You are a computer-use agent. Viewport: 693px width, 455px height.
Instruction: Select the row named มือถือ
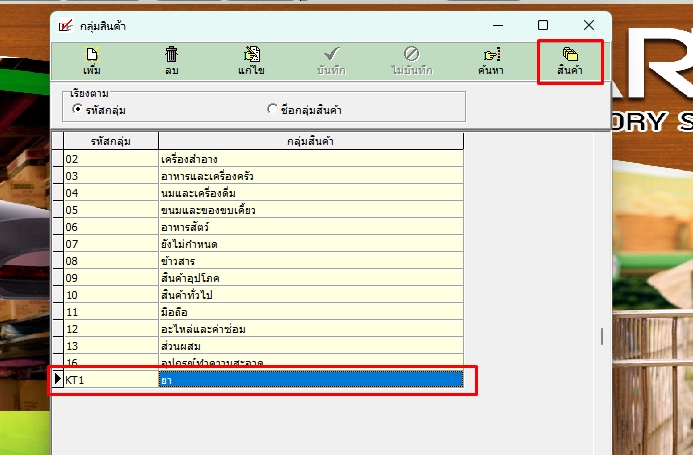coord(258,312)
